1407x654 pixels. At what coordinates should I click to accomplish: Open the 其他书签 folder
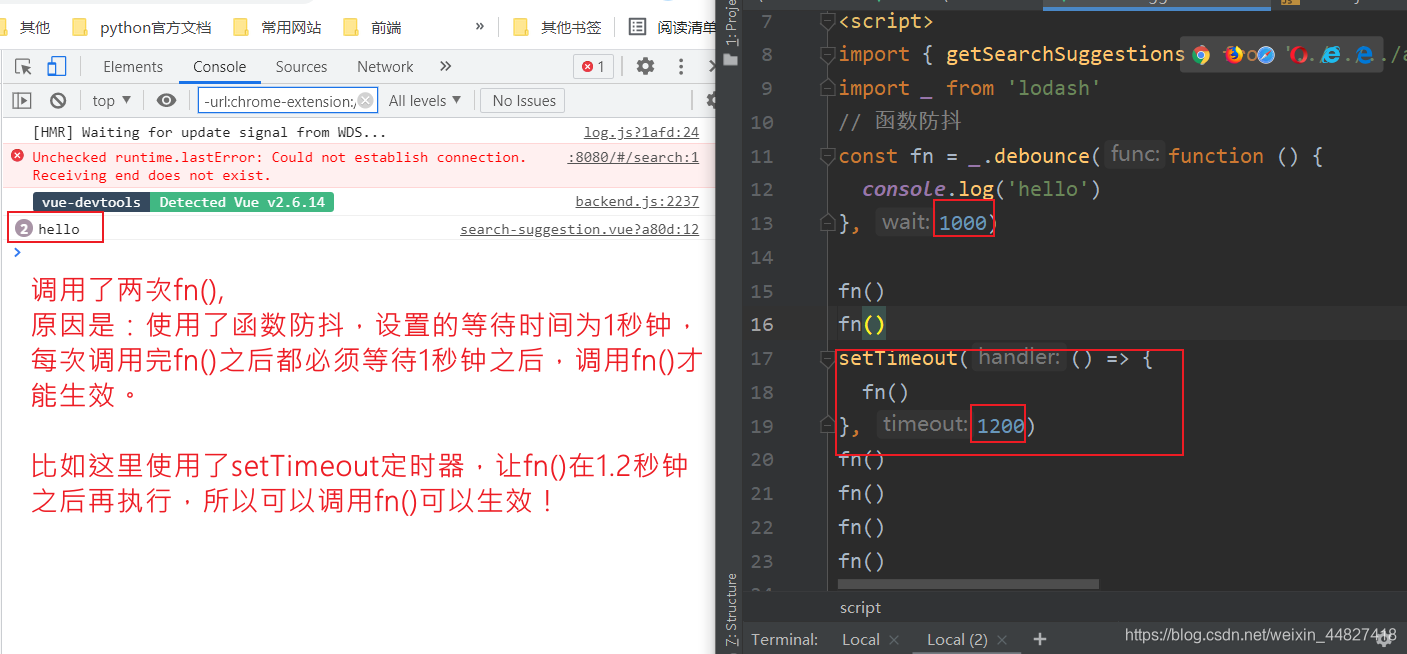[557, 27]
